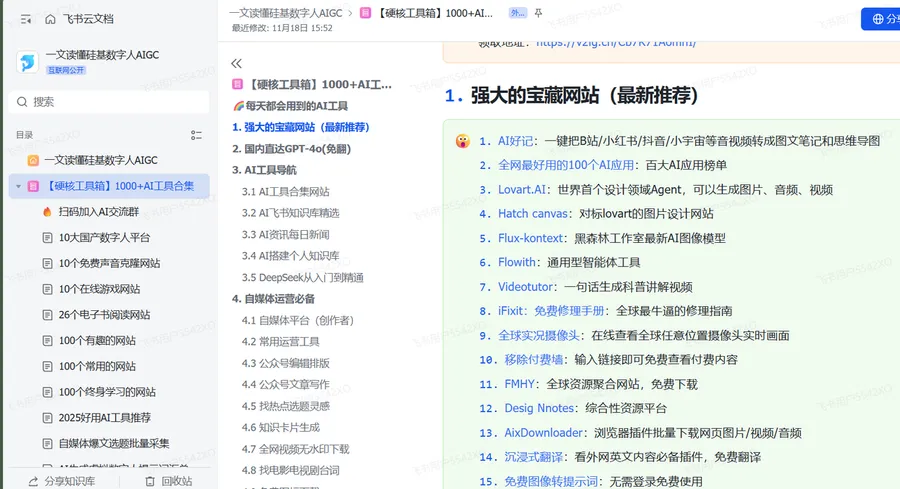Jump to outline section 2. 国内直达GPT-4o(免翻)
Viewport: 900px width, 489px height.
click(291, 149)
